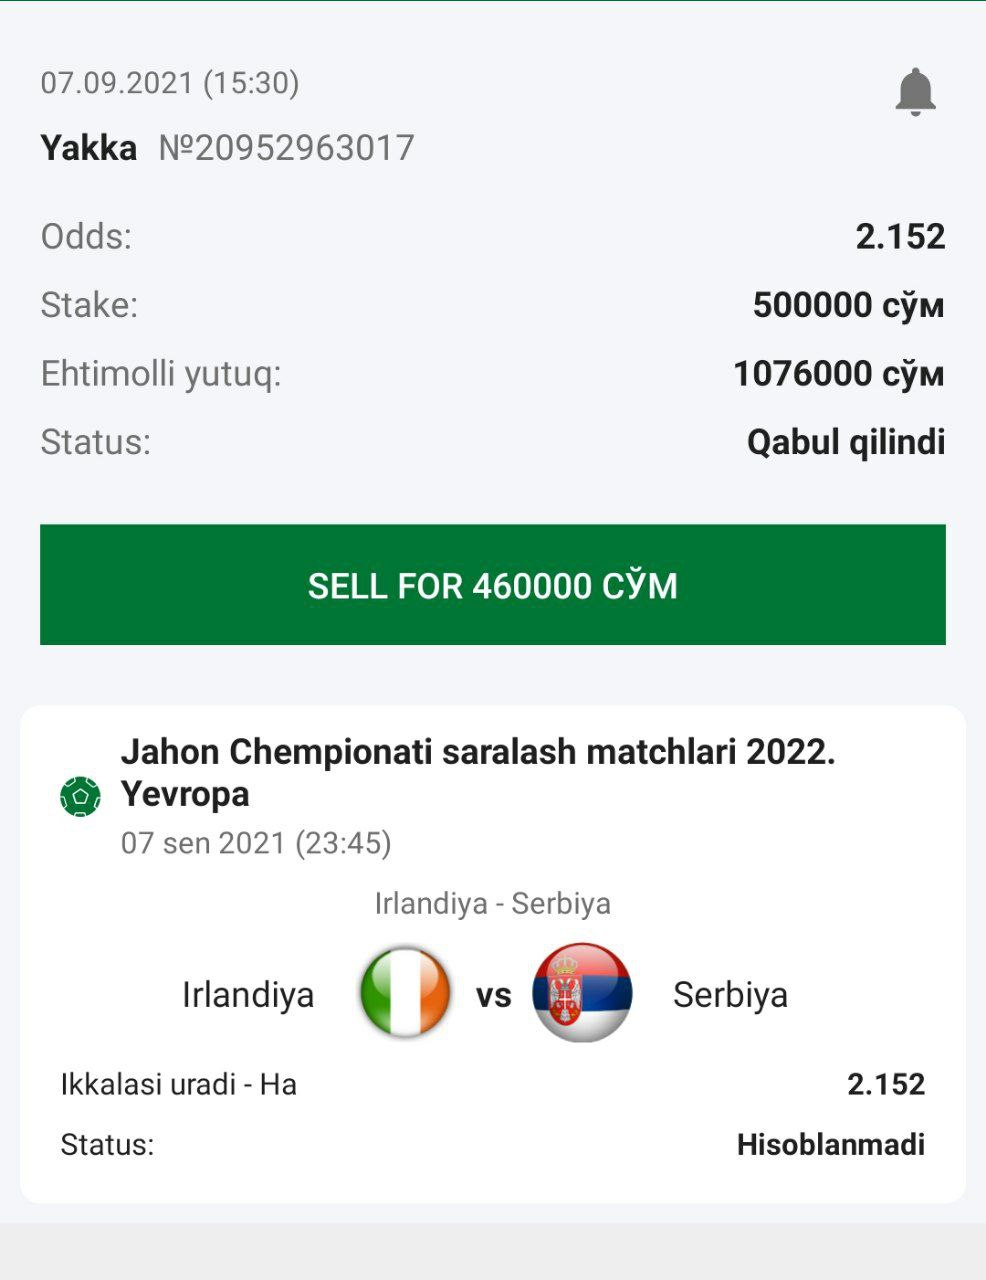Click the Yakka bet type label
Viewport: 986px width, 1280px height.
89,148
